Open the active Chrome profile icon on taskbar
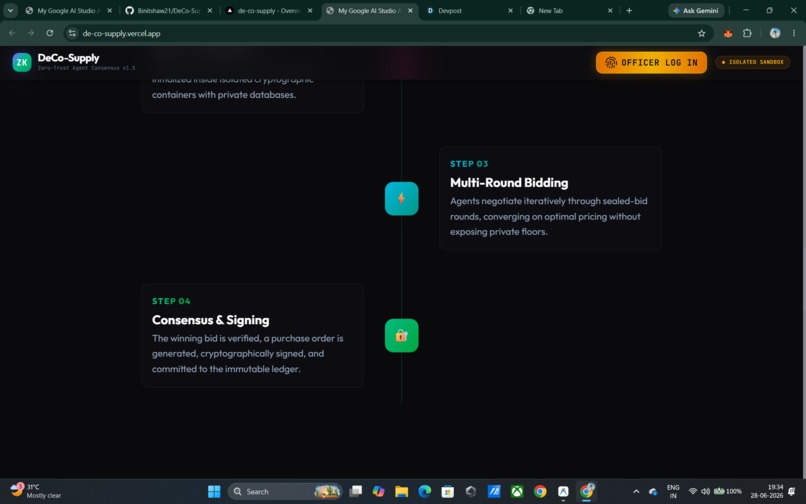 tap(587, 491)
